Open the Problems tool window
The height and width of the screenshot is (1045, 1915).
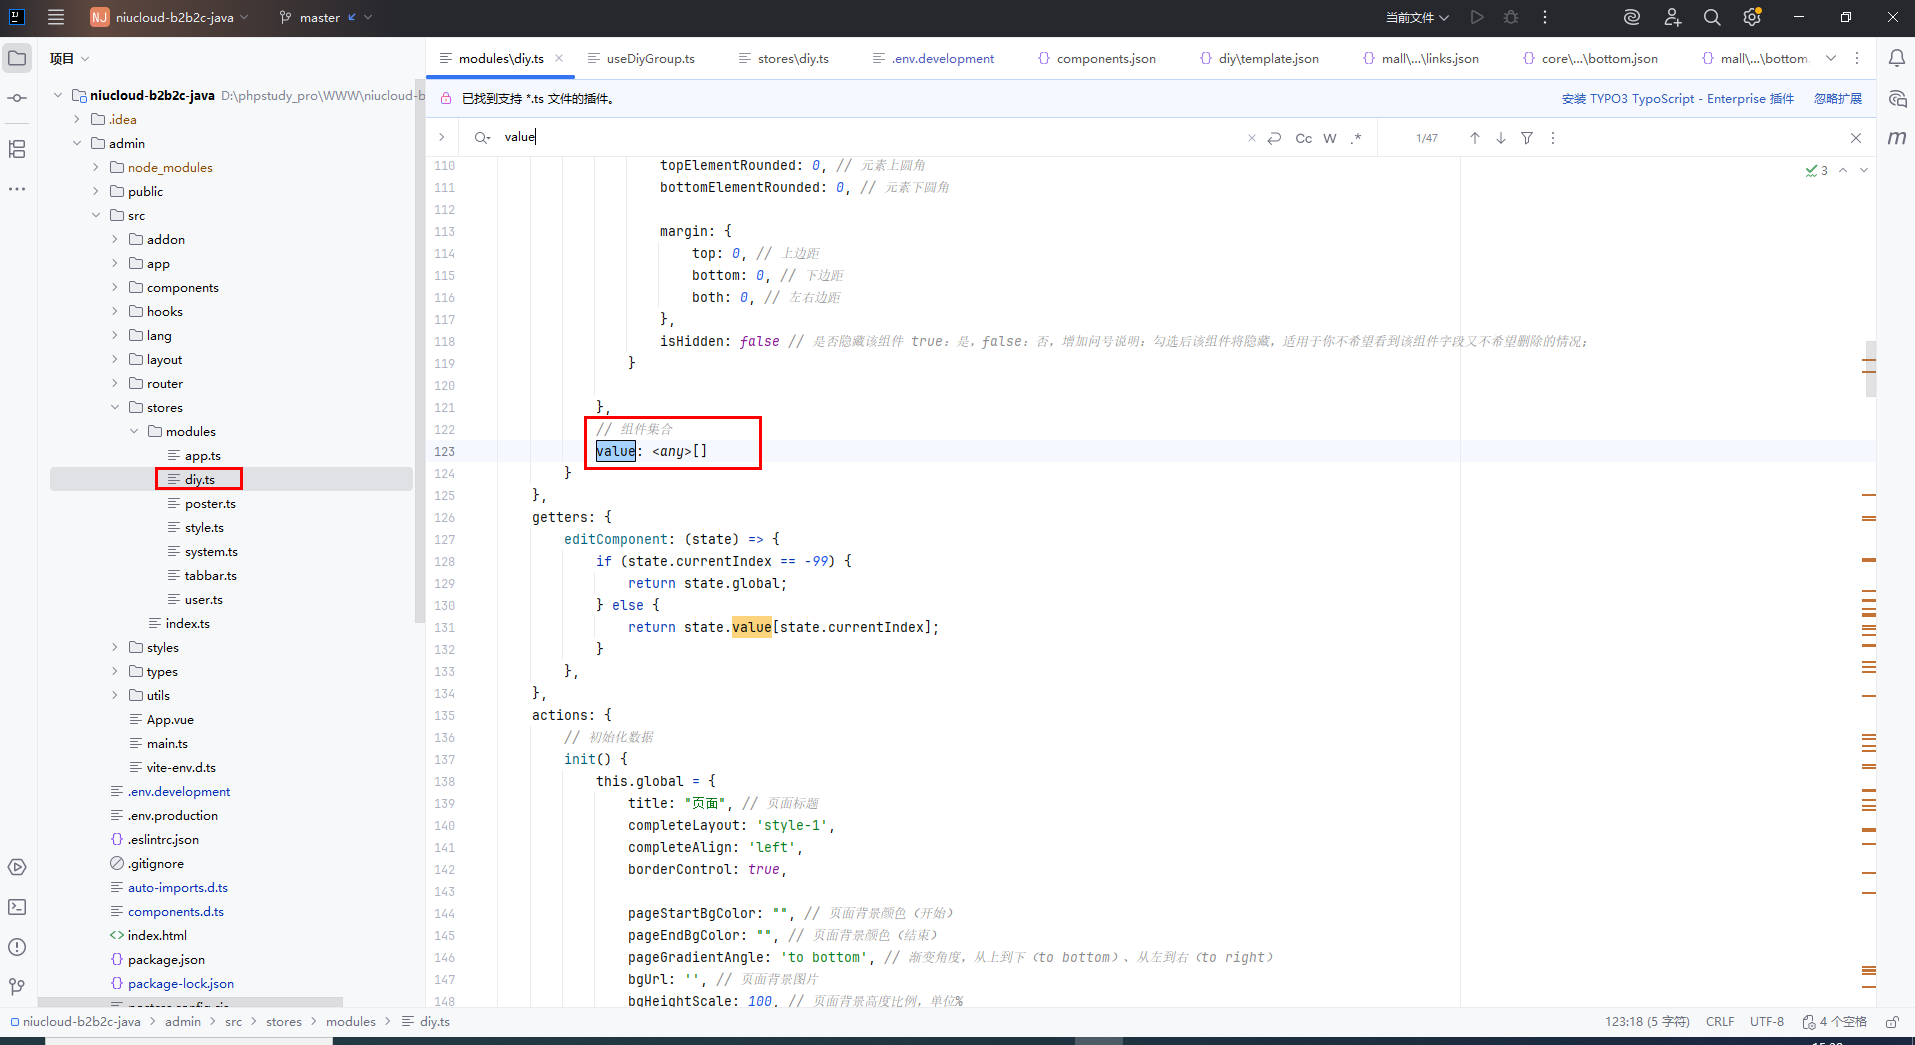point(17,947)
